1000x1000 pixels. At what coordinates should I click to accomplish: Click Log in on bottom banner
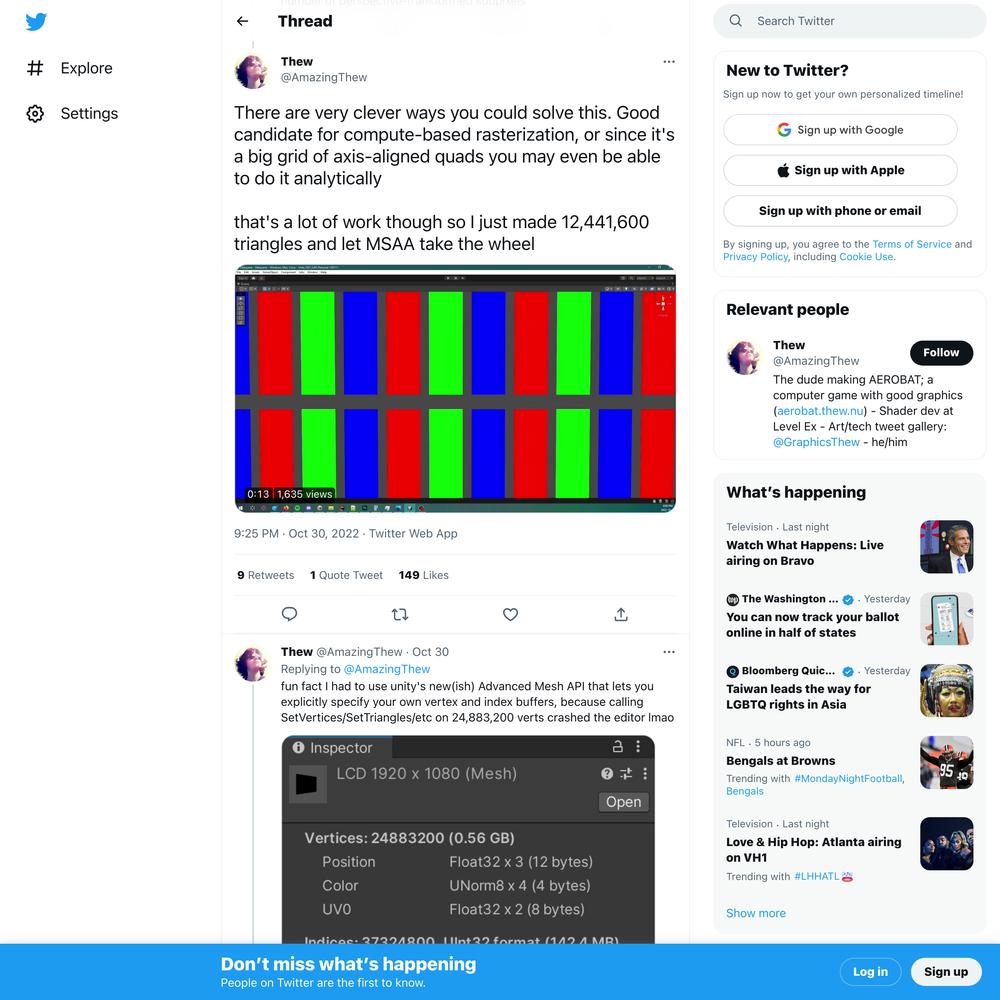point(870,972)
